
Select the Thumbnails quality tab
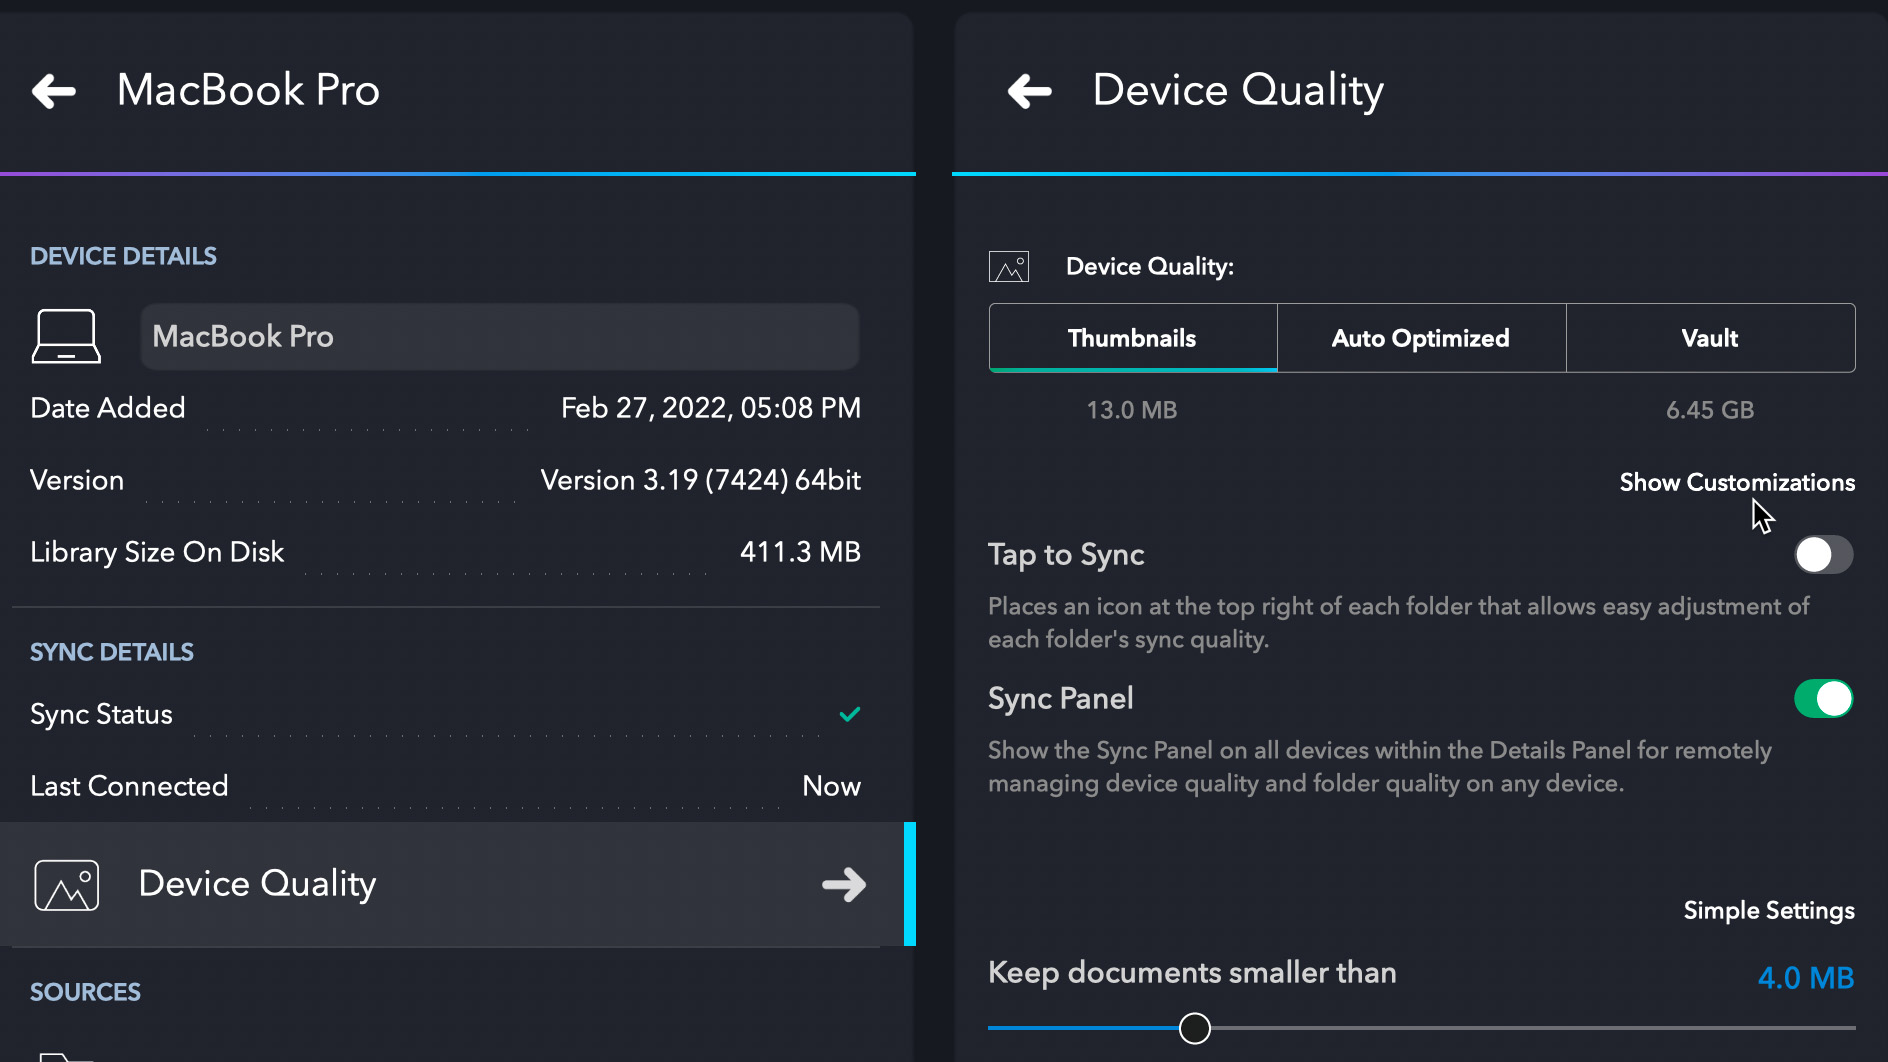[x=1132, y=338]
